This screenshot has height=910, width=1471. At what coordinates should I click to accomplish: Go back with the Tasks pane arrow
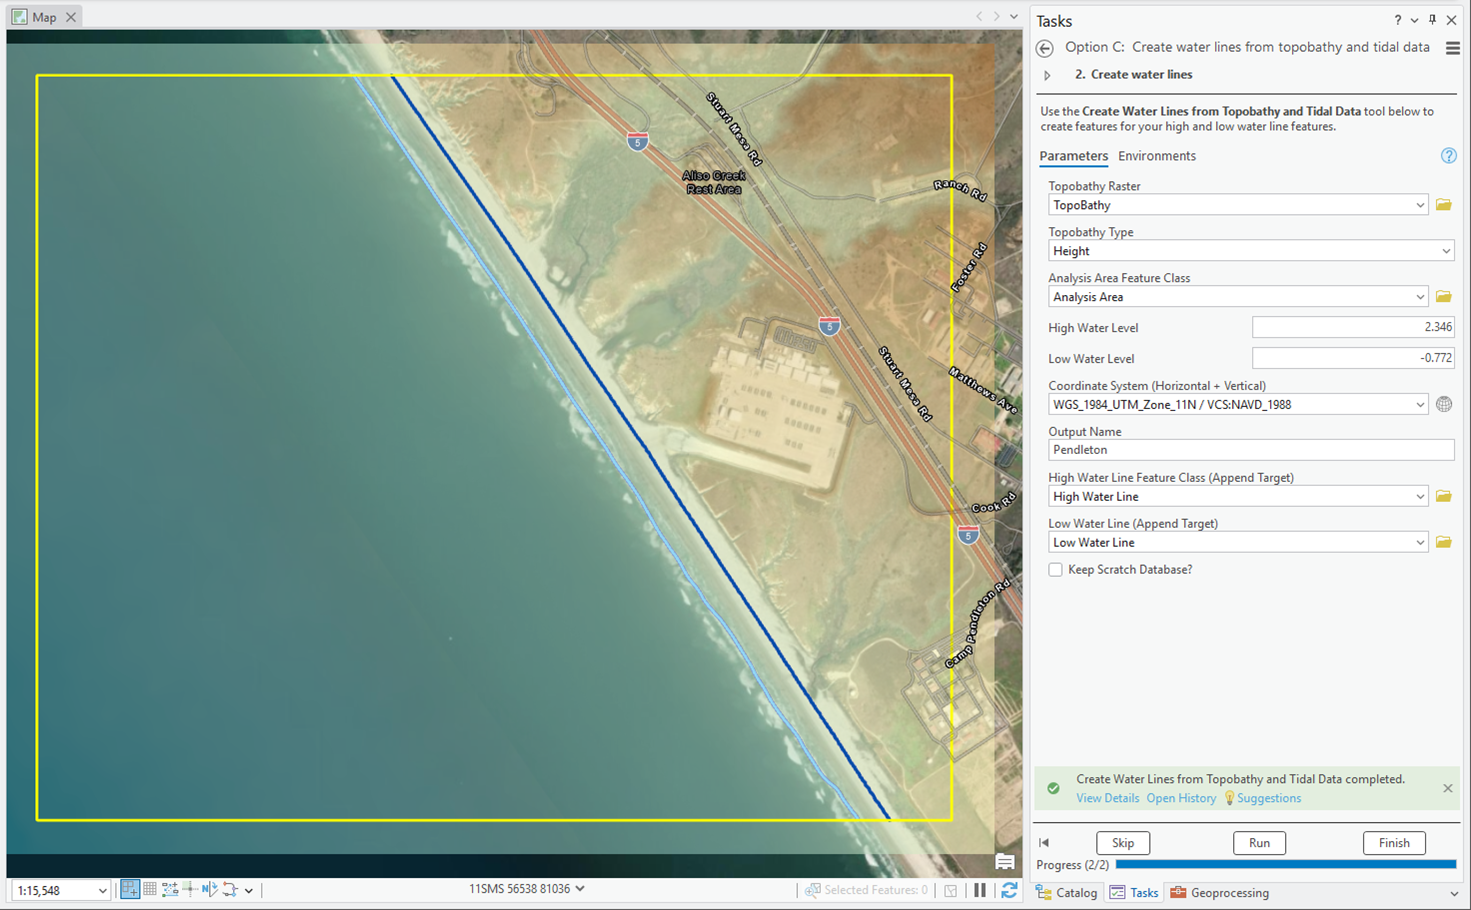coord(1045,48)
